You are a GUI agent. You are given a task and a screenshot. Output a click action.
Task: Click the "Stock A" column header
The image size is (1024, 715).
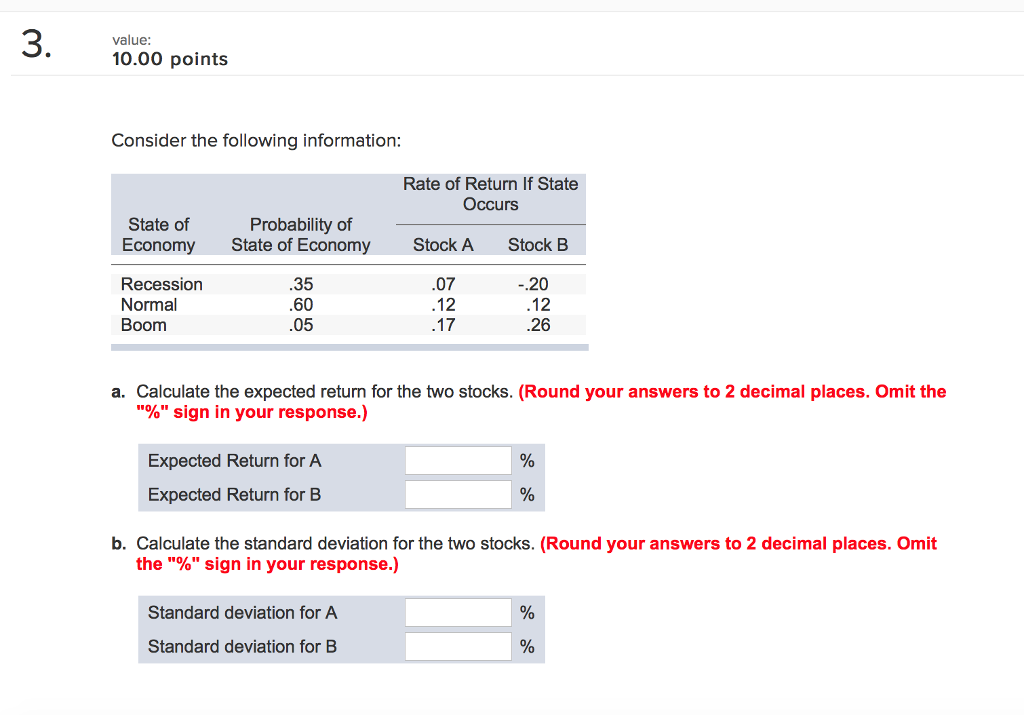point(443,245)
